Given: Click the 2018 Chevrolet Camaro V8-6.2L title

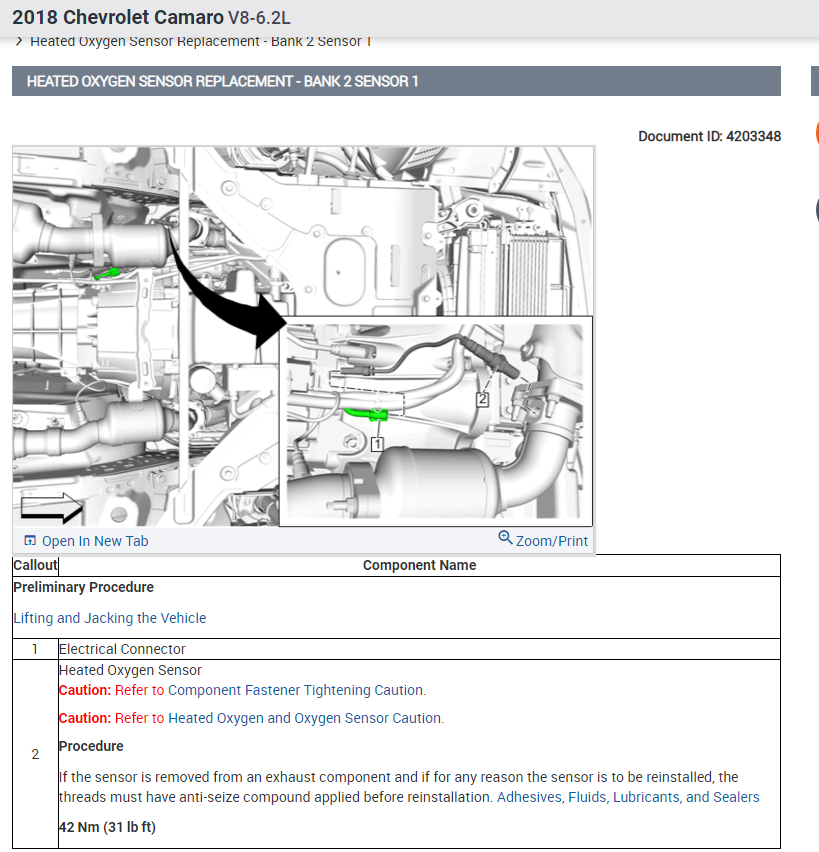Looking at the screenshot, I should [x=151, y=17].
